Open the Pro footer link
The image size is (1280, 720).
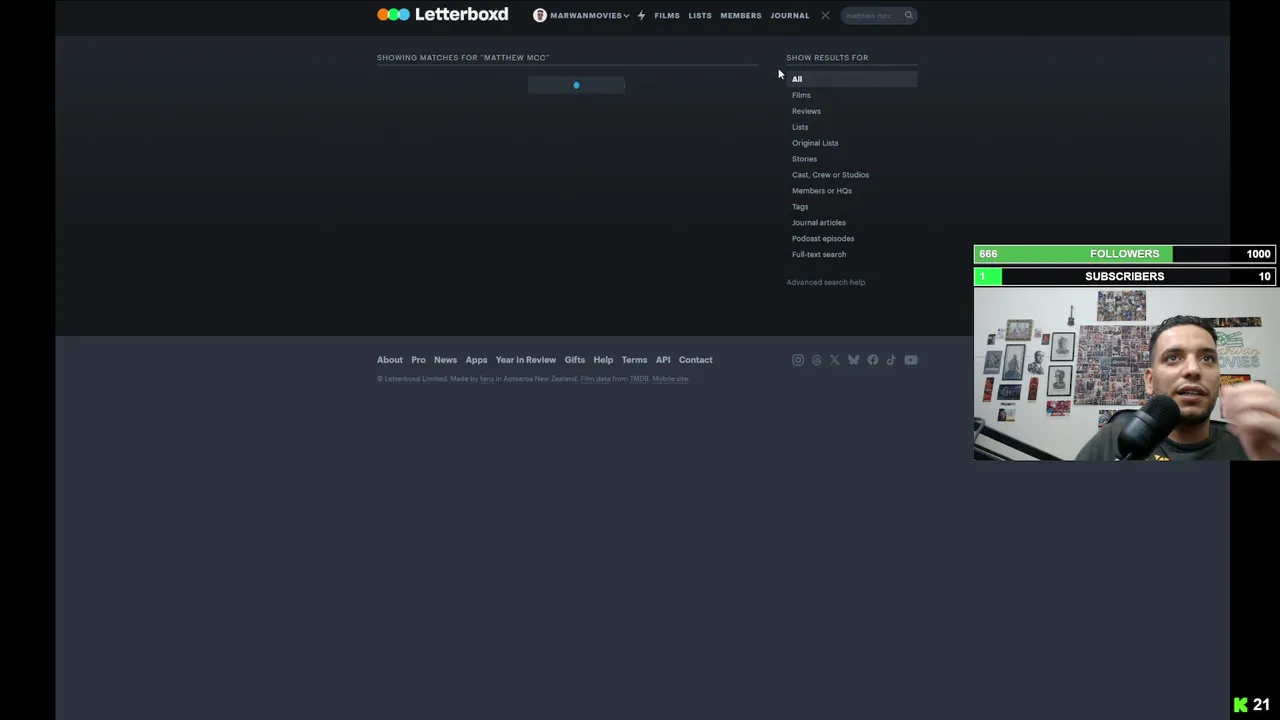tap(418, 360)
